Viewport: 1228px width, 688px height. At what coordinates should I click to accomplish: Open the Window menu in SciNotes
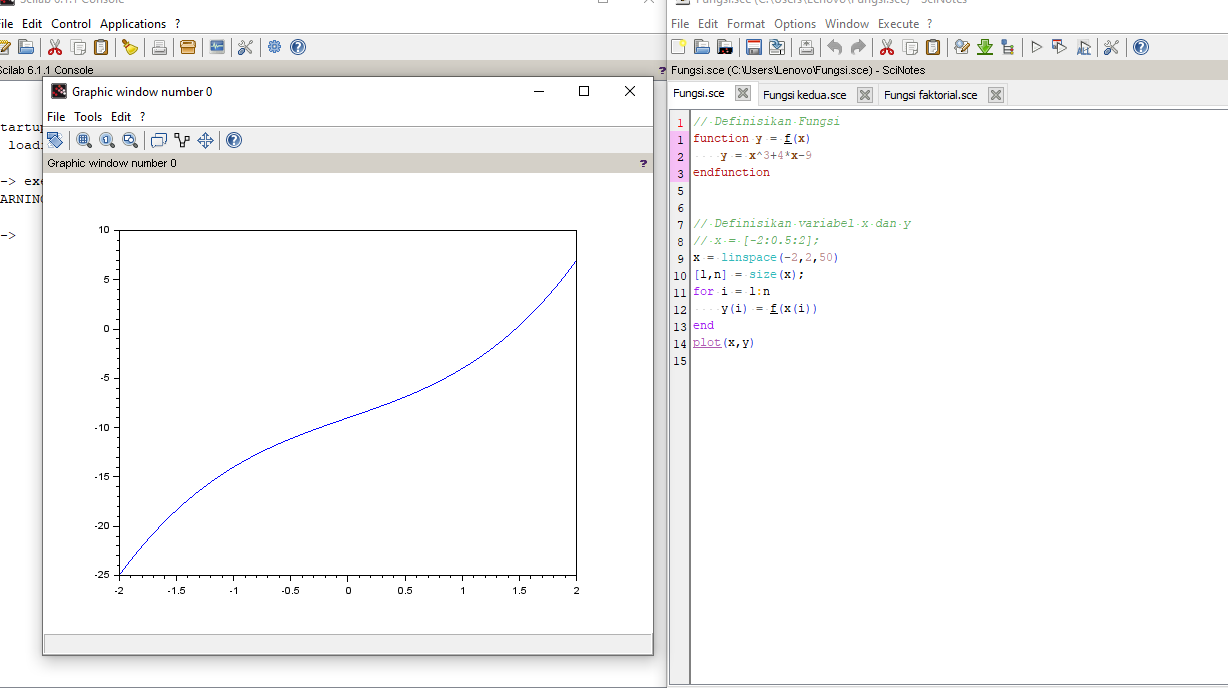(x=847, y=23)
